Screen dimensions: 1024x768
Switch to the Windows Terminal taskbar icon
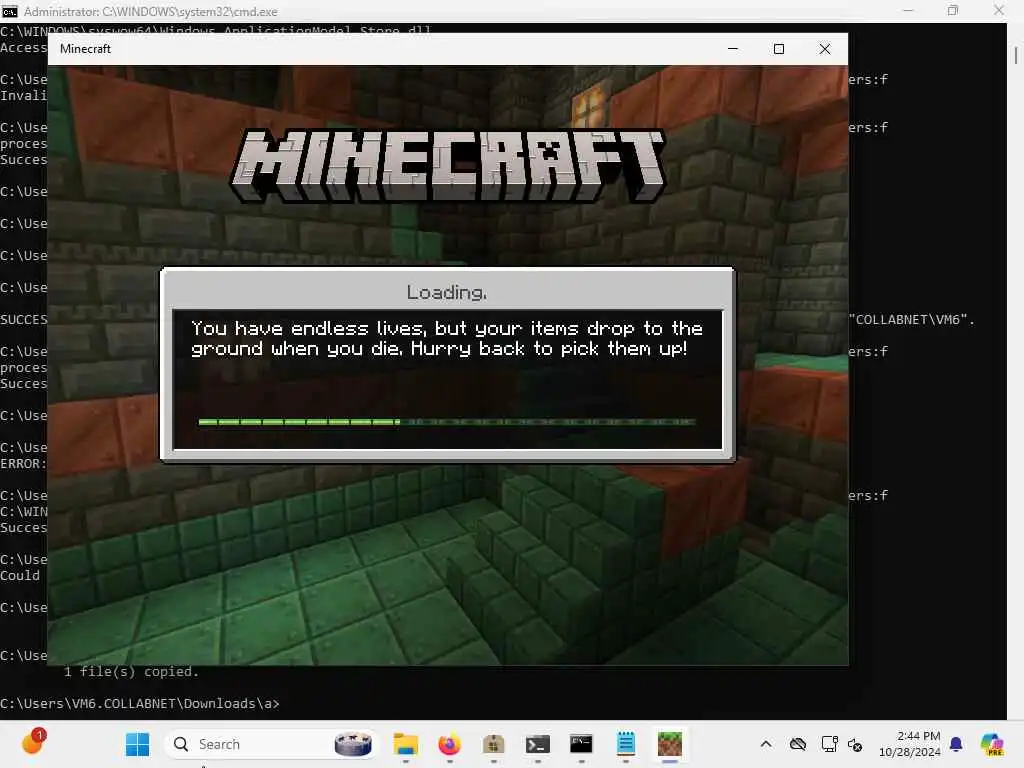pos(537,744)
